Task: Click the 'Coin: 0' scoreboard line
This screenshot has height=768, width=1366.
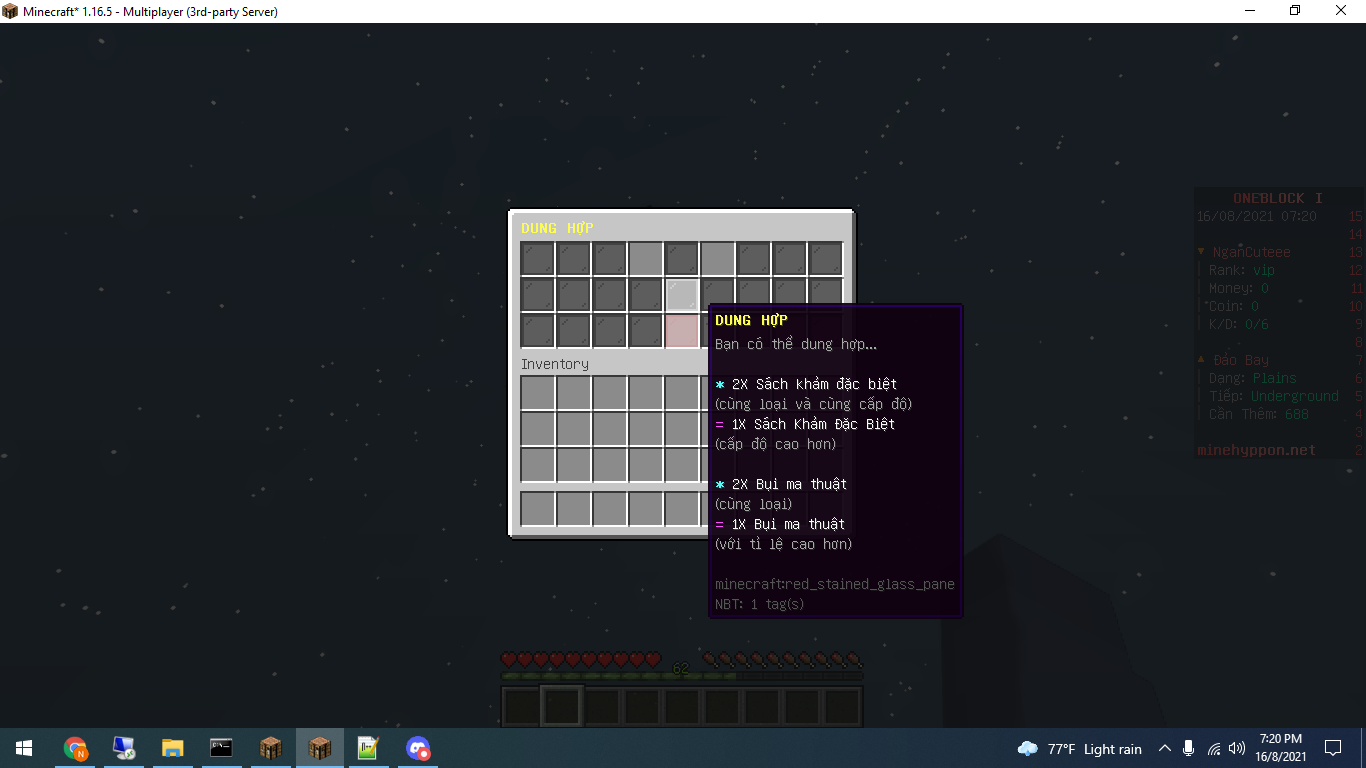Action: point(1234,306)
